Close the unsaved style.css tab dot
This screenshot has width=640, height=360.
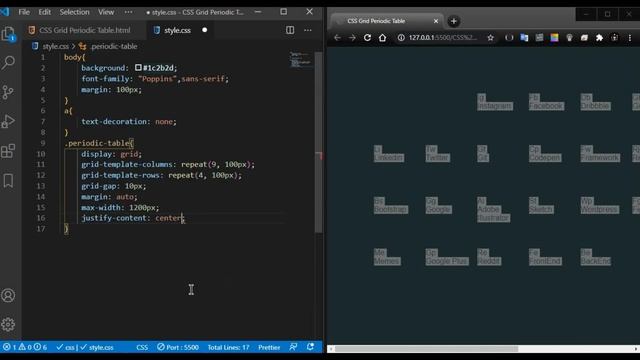pos(204,30)
